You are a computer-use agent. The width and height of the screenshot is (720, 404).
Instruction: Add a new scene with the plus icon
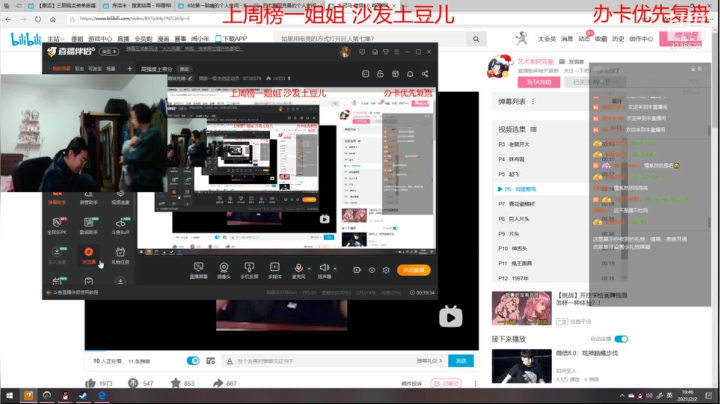129,68
